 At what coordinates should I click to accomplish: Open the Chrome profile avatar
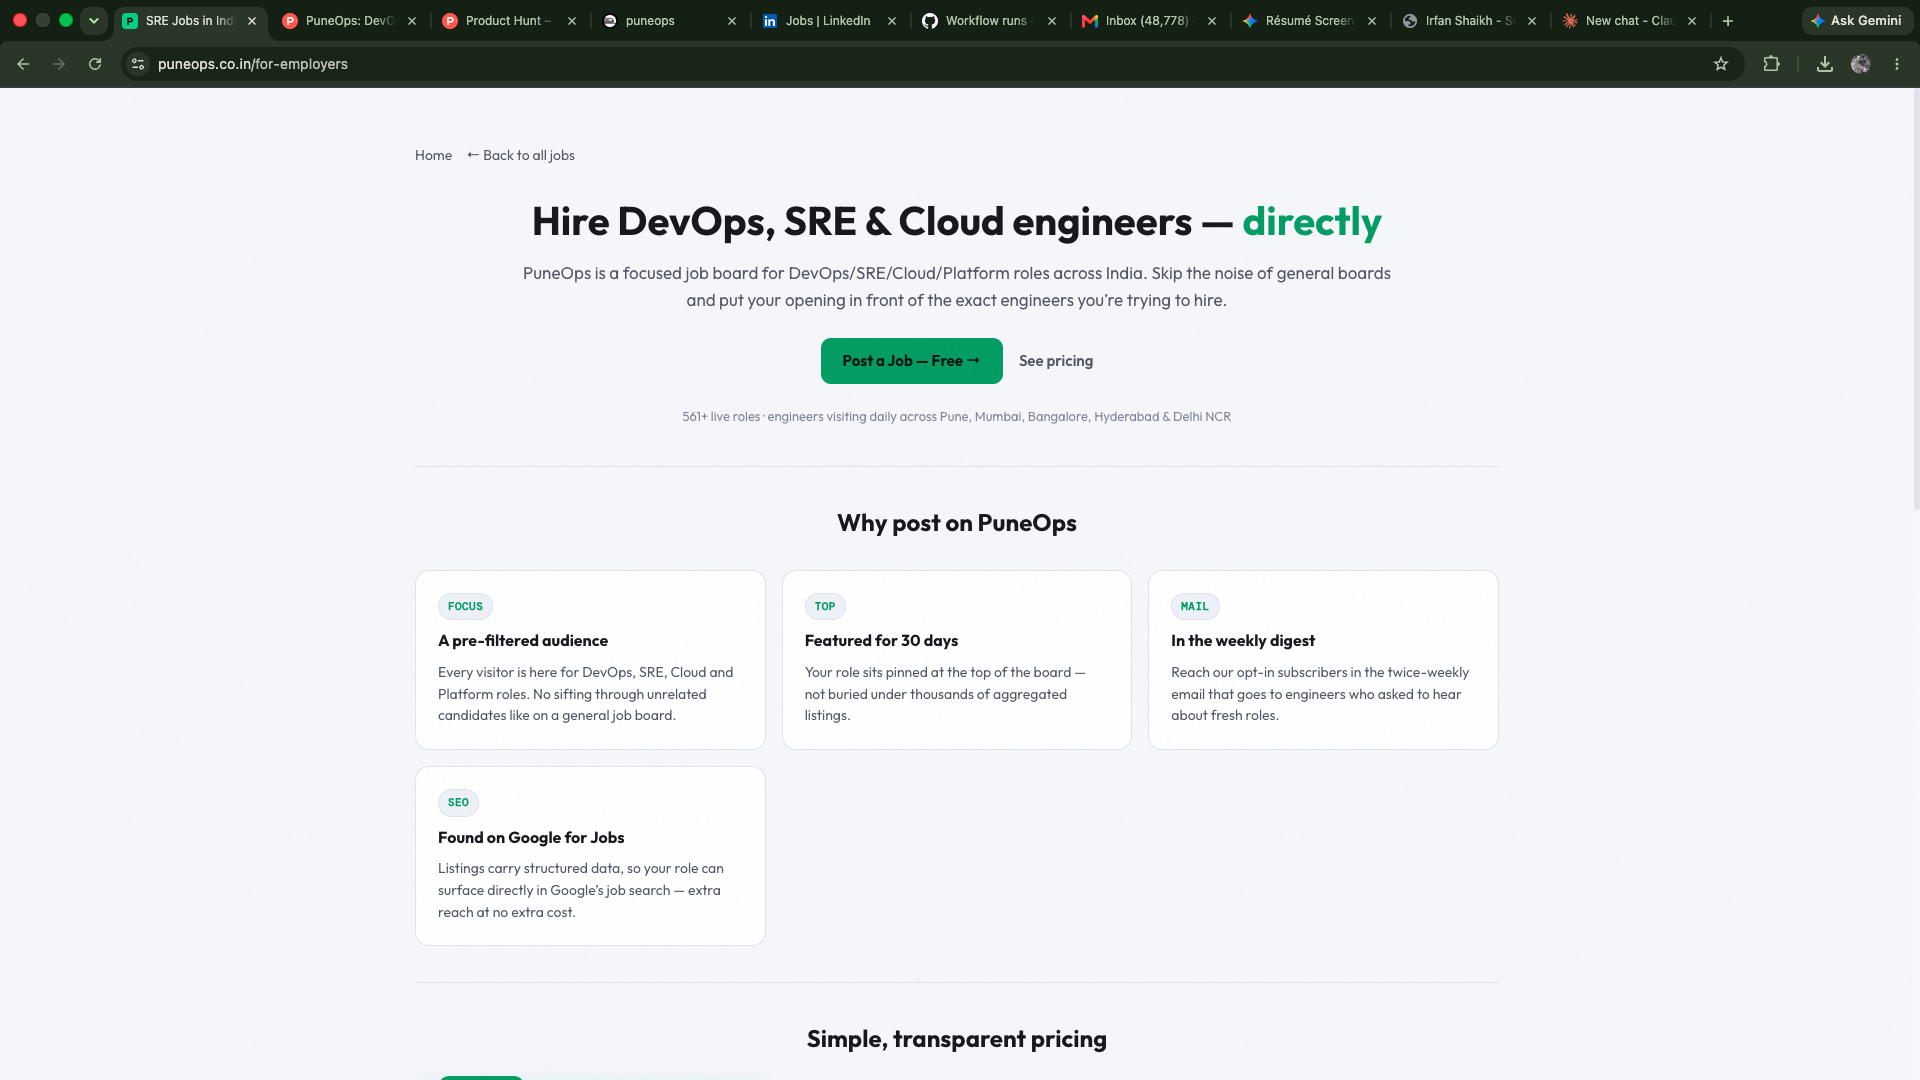point(1861,64)
